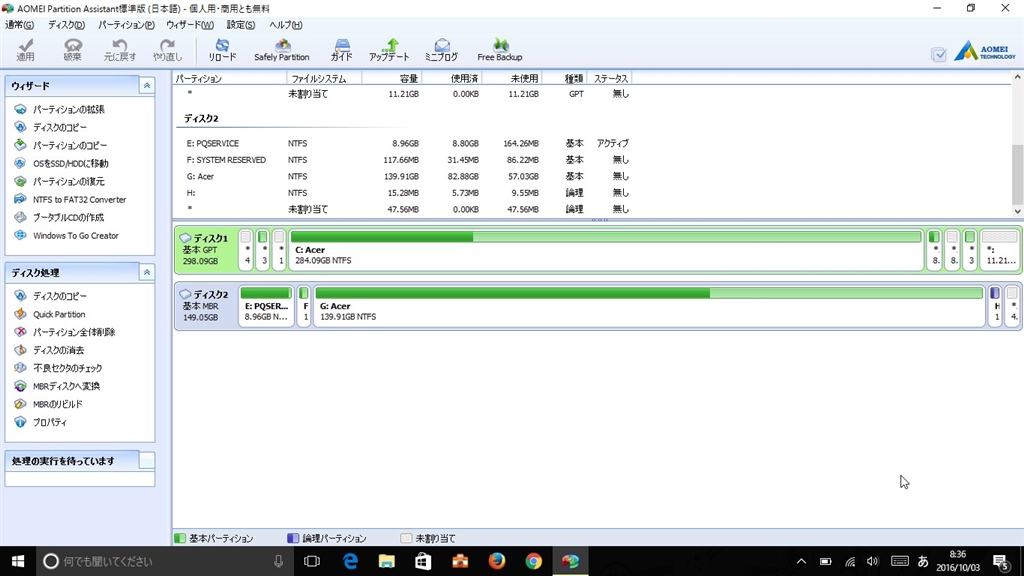Select E: PQSER 8.96GB partition block
The width and height of the screenshot is (1024, 576).
(266, 306)
